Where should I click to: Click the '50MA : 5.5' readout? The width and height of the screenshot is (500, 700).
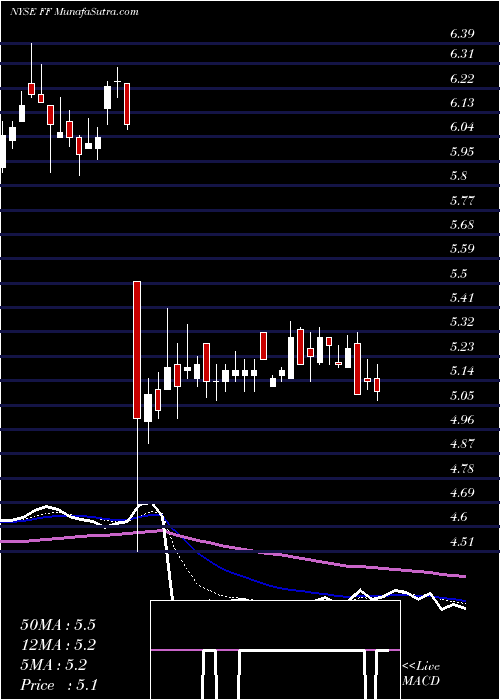point(58,625)
